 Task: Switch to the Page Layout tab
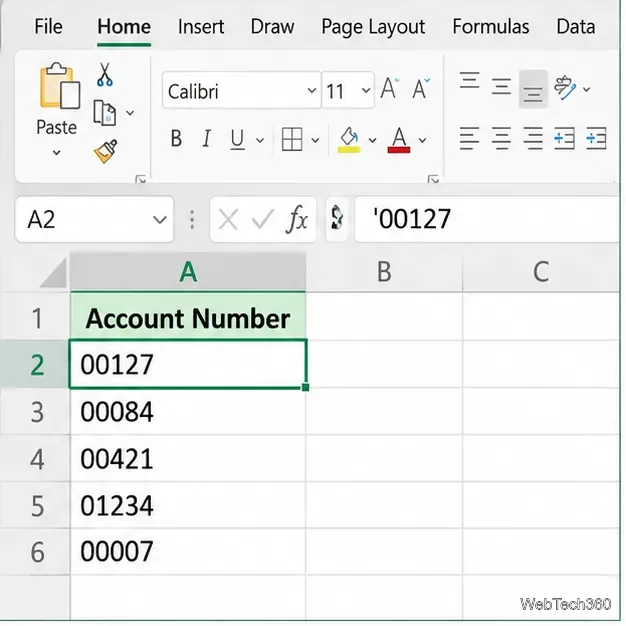[x=373, y=28]
